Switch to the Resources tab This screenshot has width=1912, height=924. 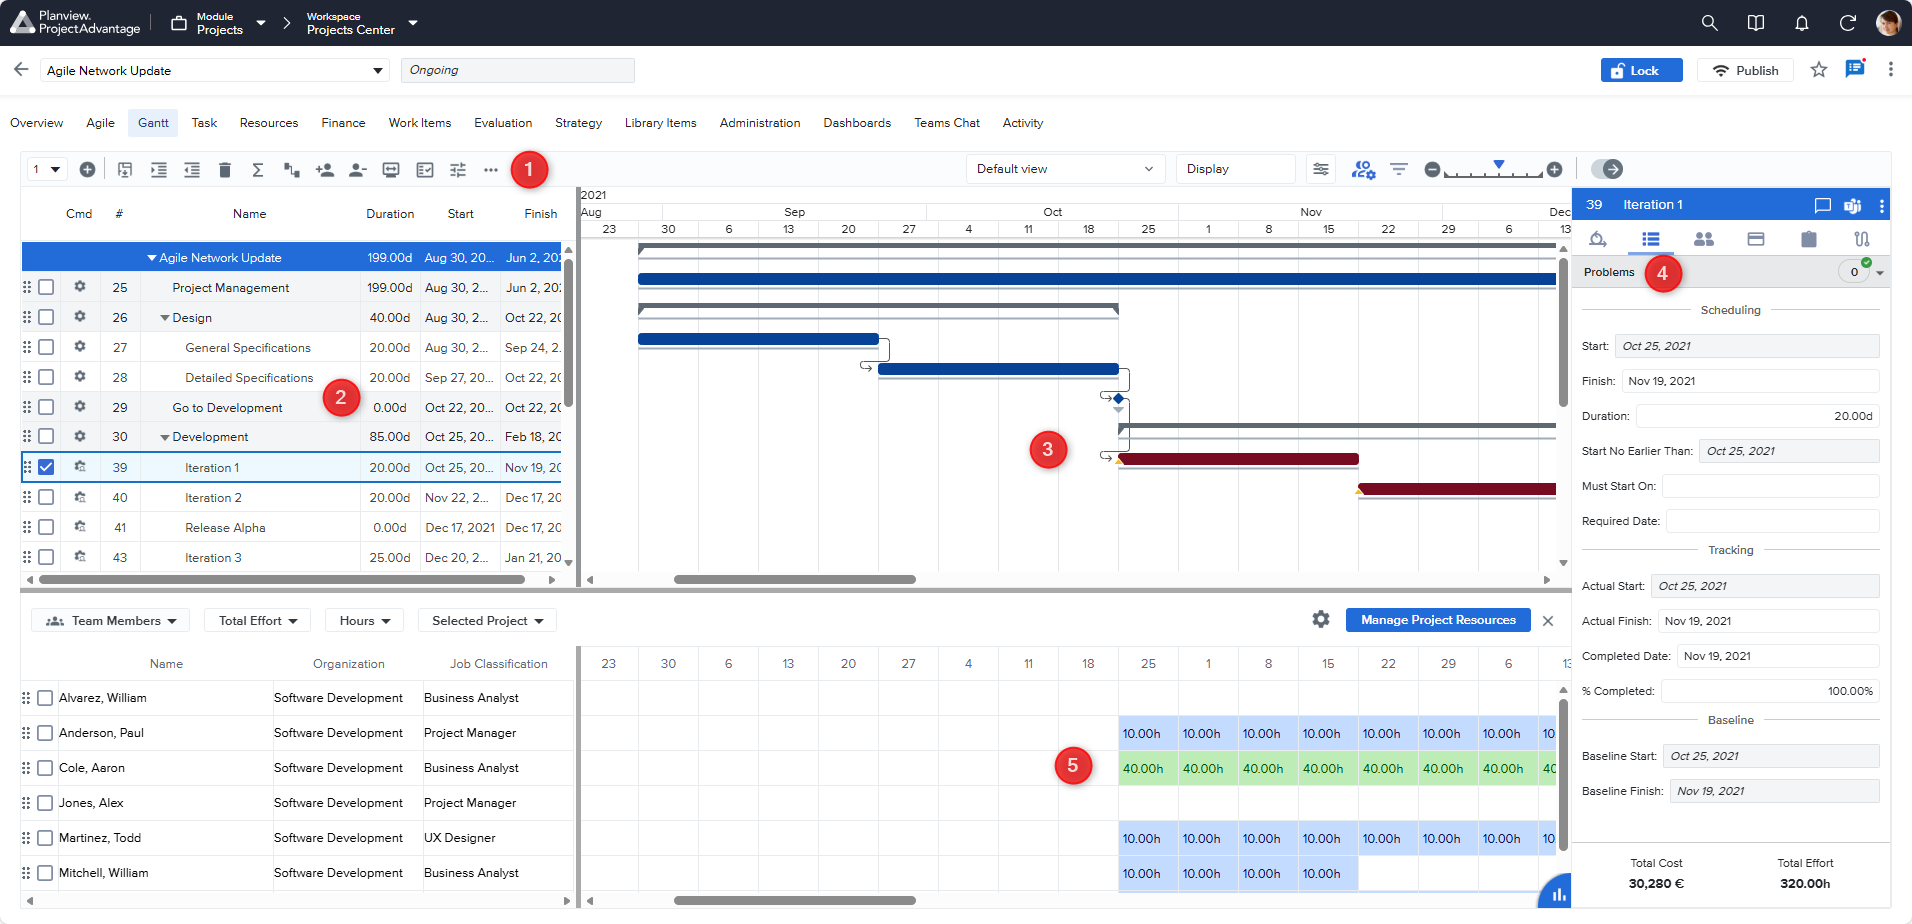coord(268,123)
